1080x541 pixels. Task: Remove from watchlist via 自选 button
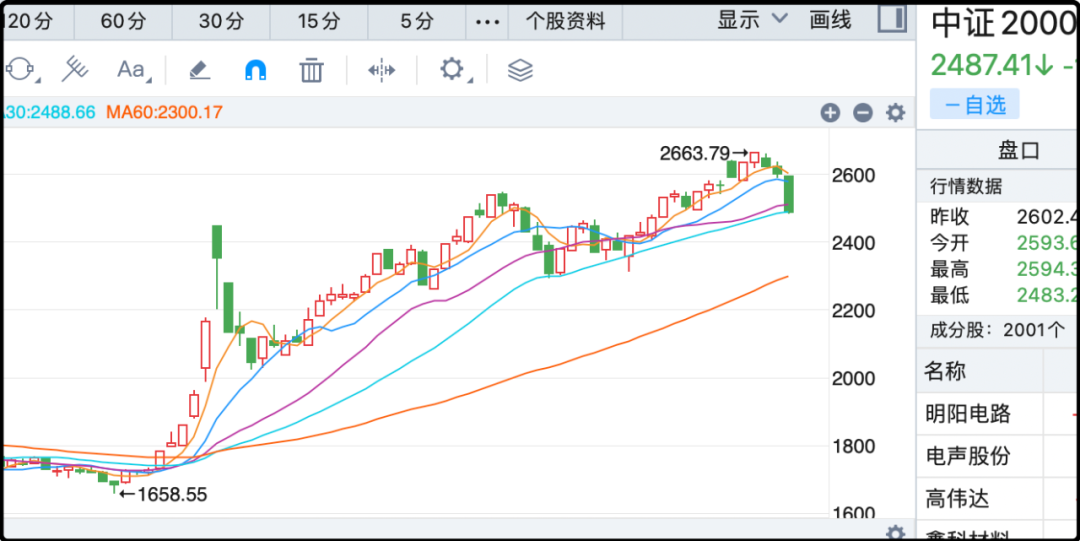975,104
